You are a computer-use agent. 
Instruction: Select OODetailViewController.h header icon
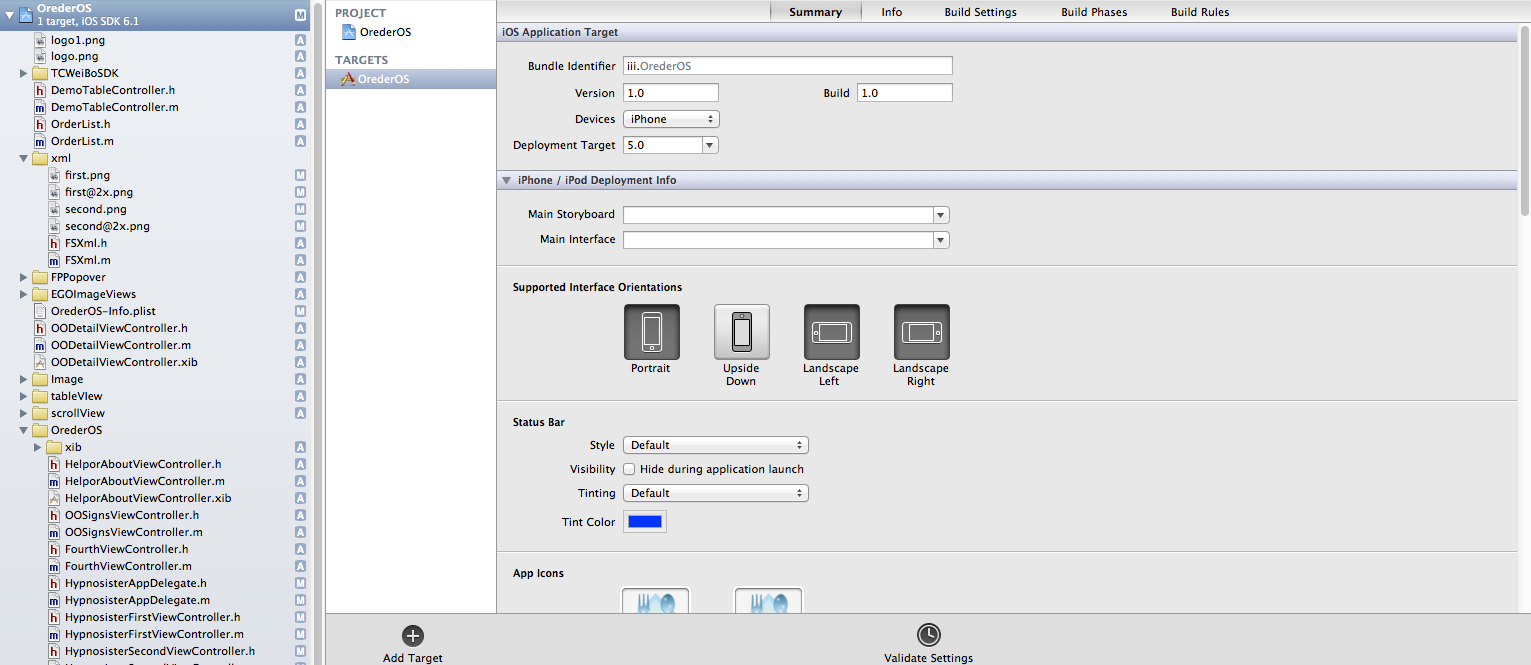40,328
